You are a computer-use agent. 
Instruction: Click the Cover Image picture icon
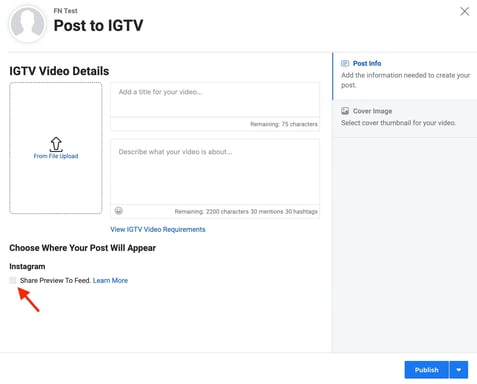click(345, 111)
